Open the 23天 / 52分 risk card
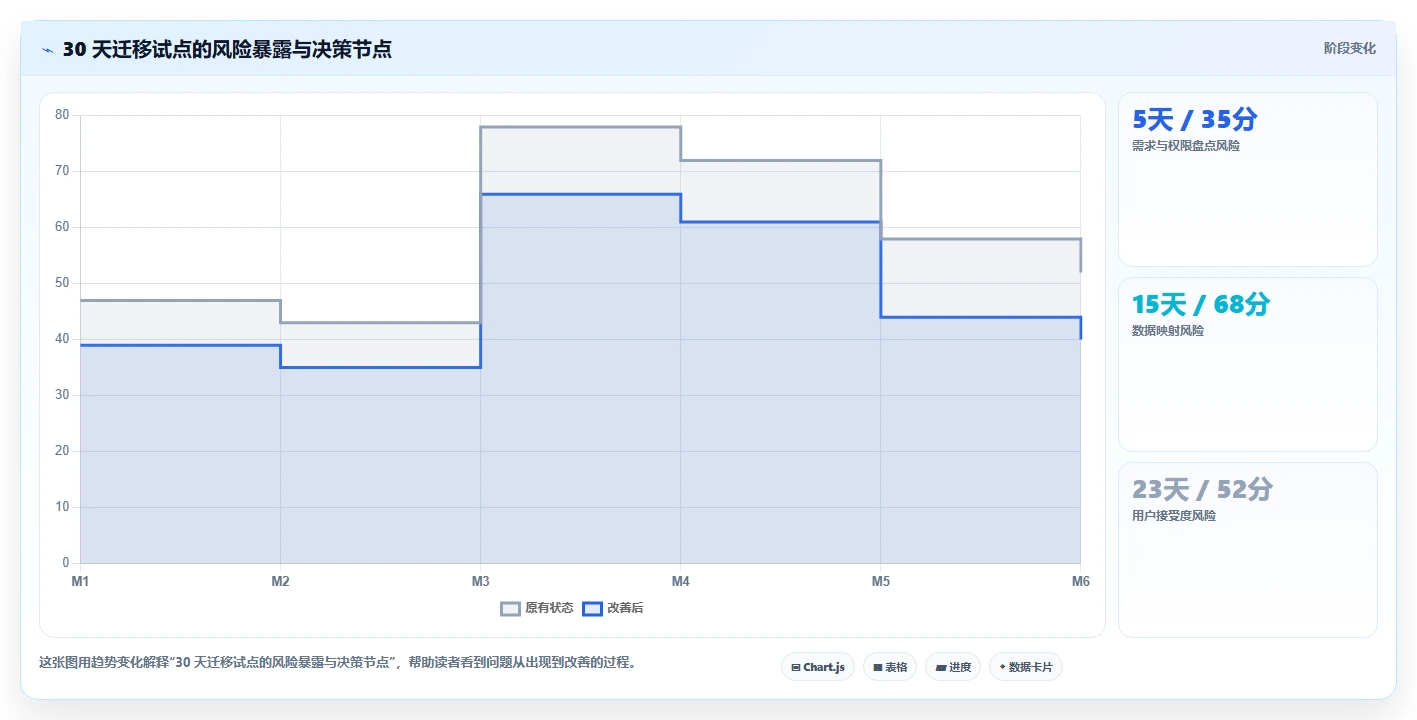Viewport: 1417px width, 720px height. tap(1248, 550)
